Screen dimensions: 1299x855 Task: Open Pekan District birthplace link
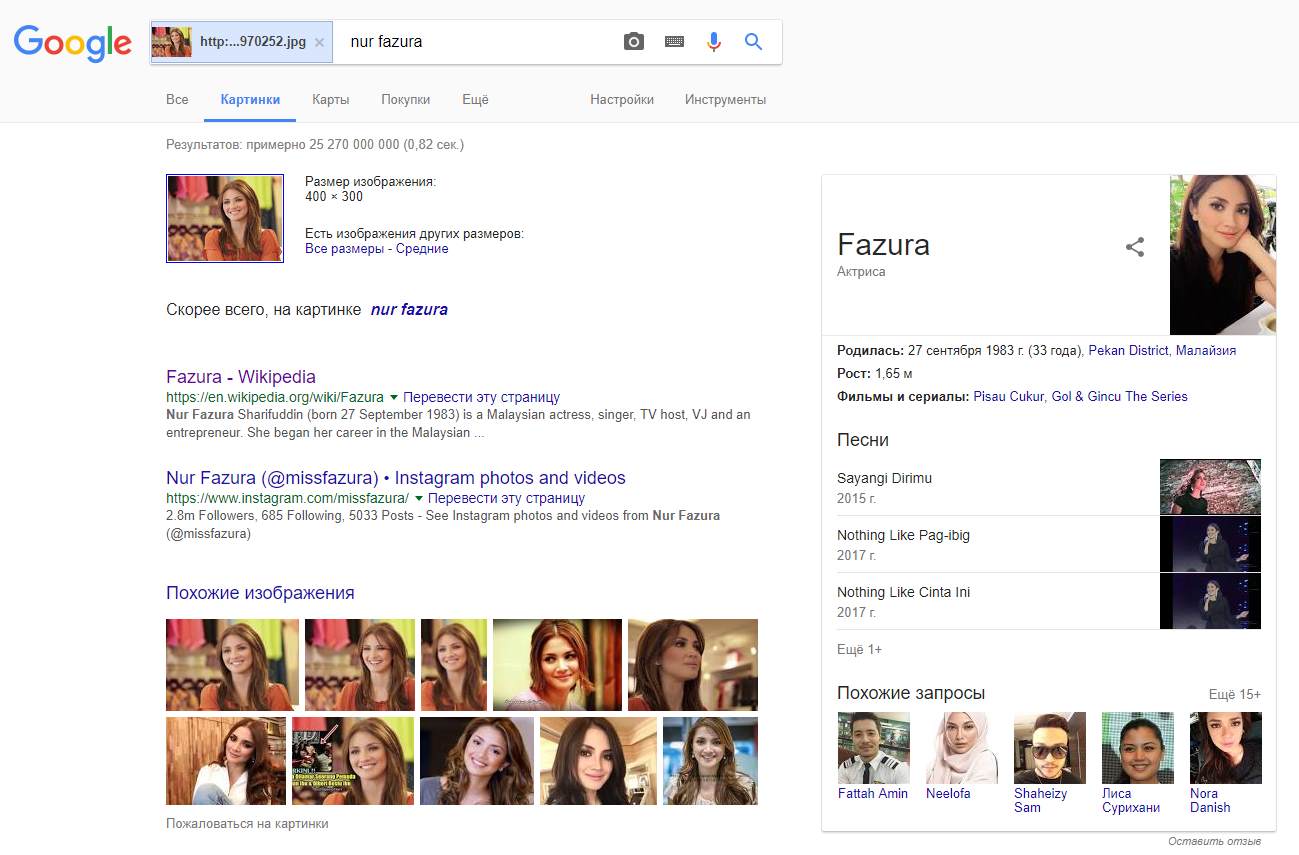pos(1128,351)
